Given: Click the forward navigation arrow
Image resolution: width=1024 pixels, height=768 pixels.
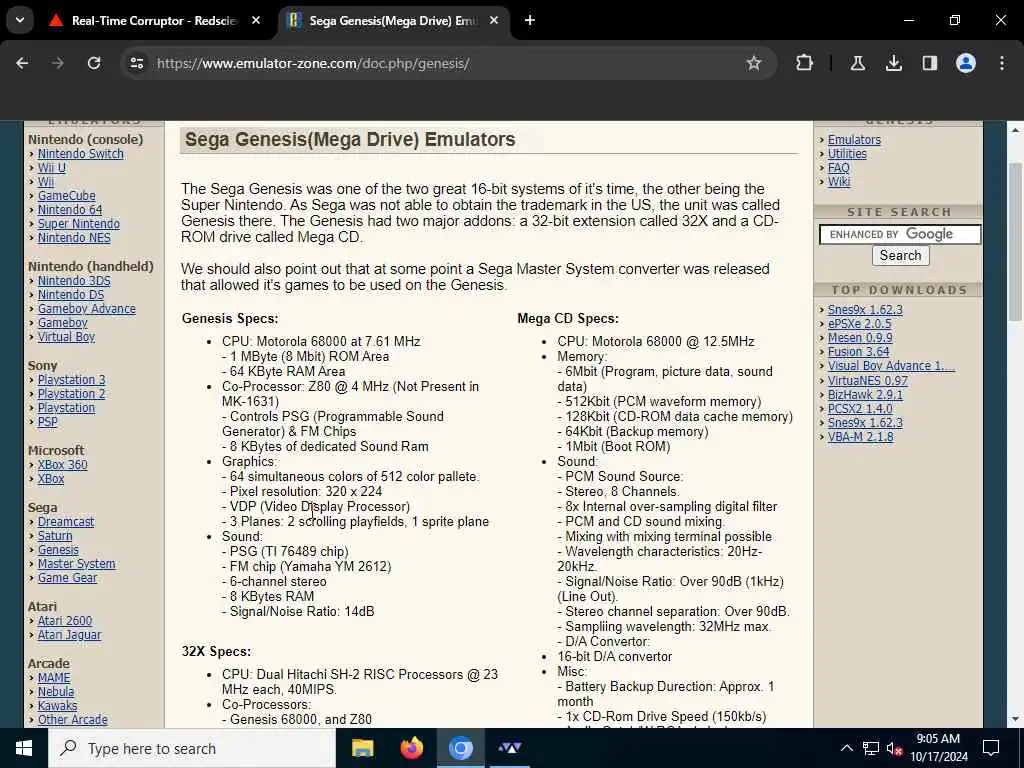Looking at the screenshot, I should 58,63.
